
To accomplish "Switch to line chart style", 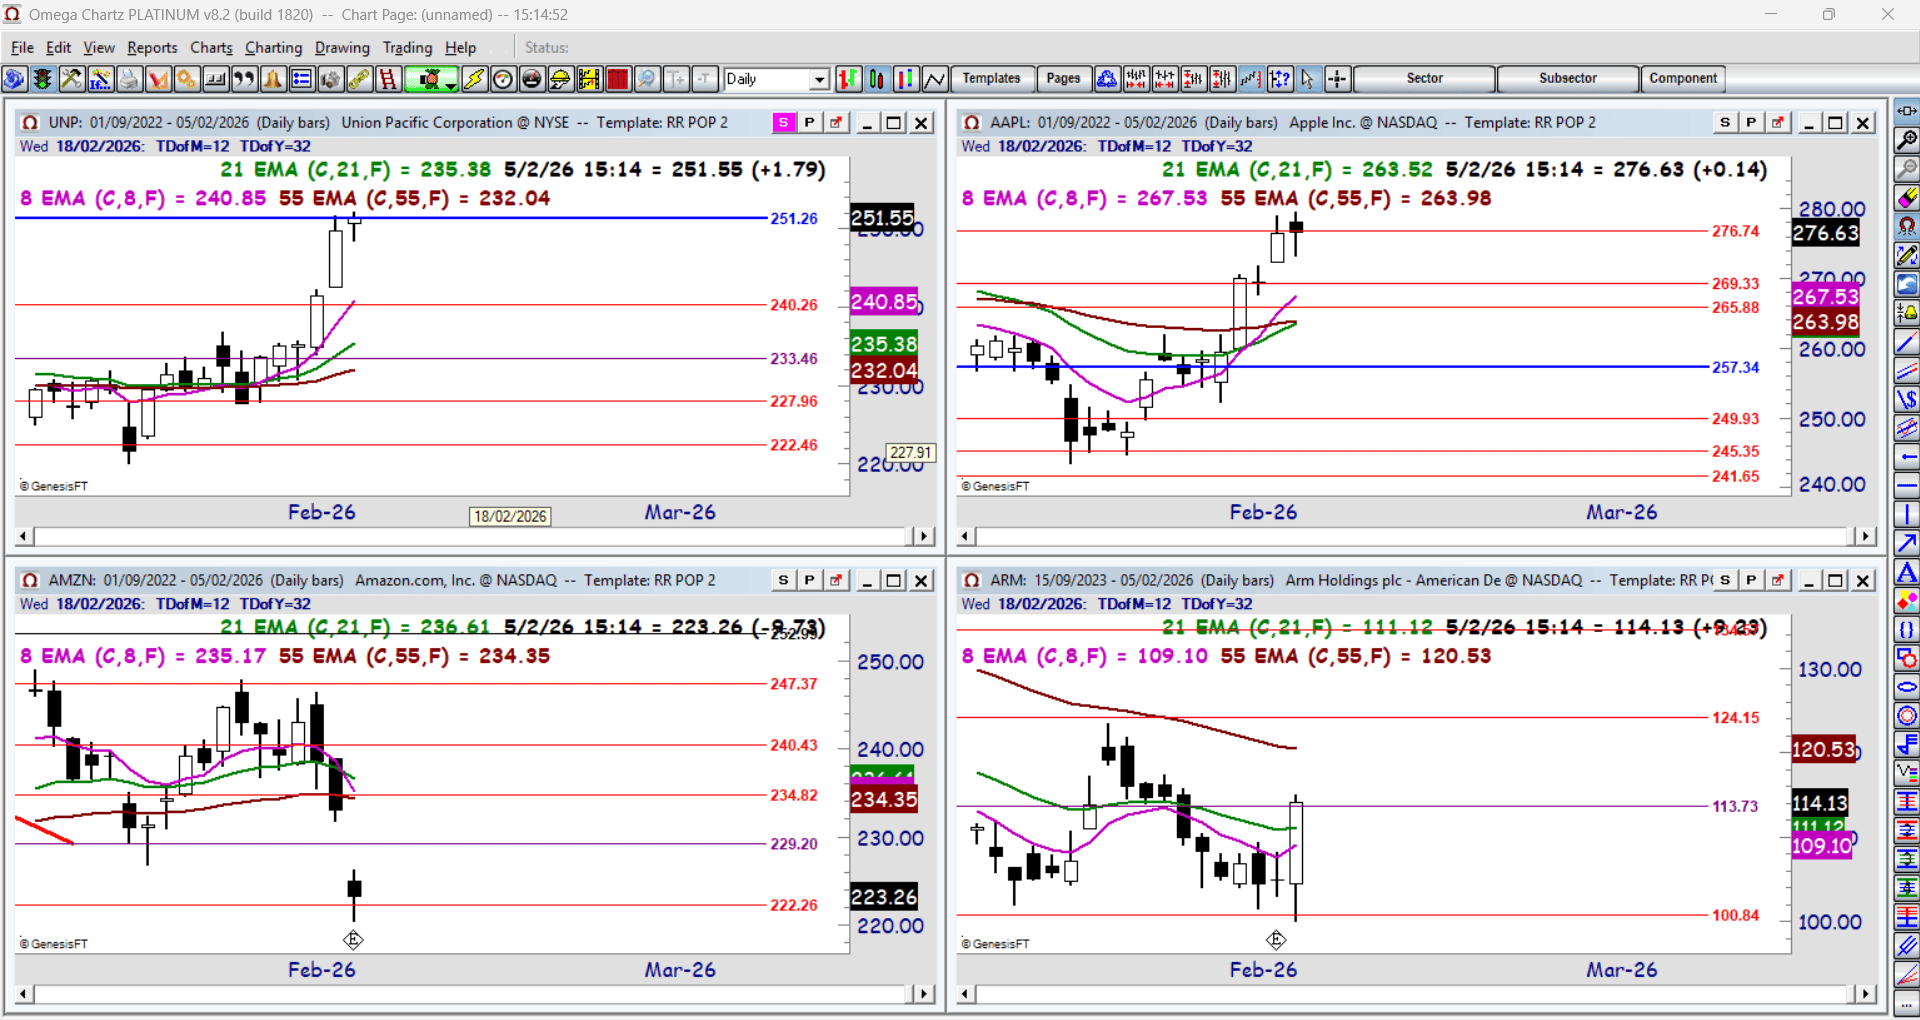I will [x=935, y=79].
